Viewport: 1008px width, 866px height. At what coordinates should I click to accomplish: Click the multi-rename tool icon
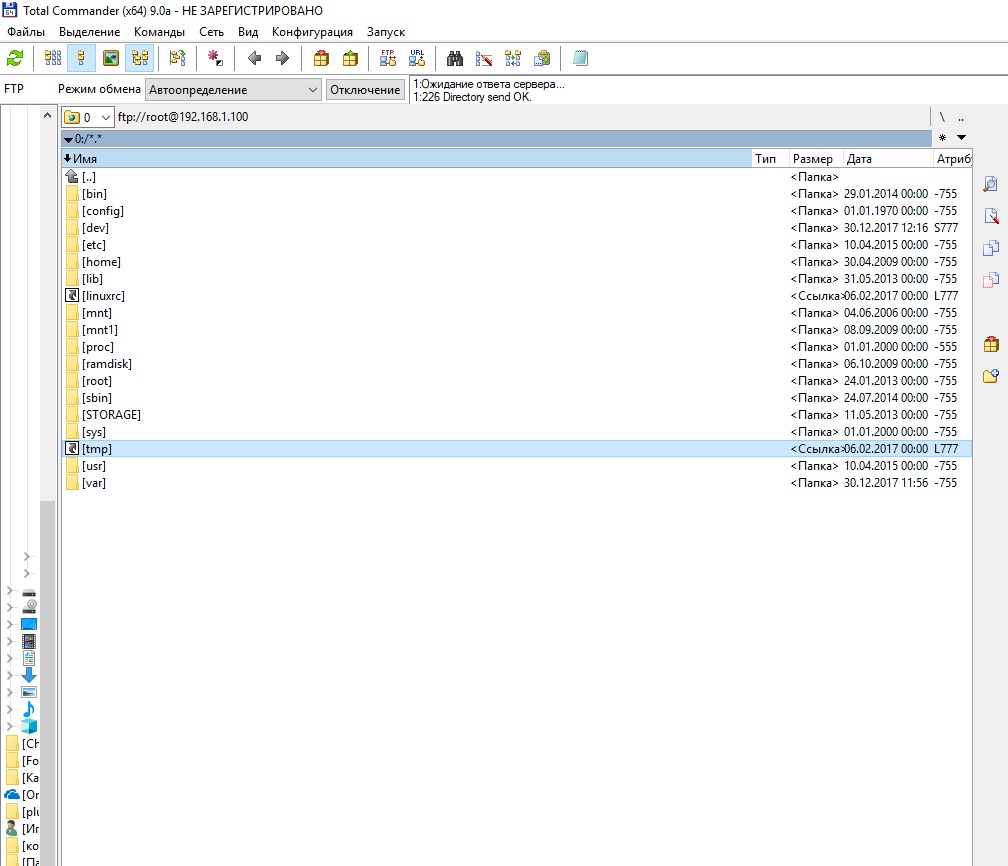click(483, 59)
